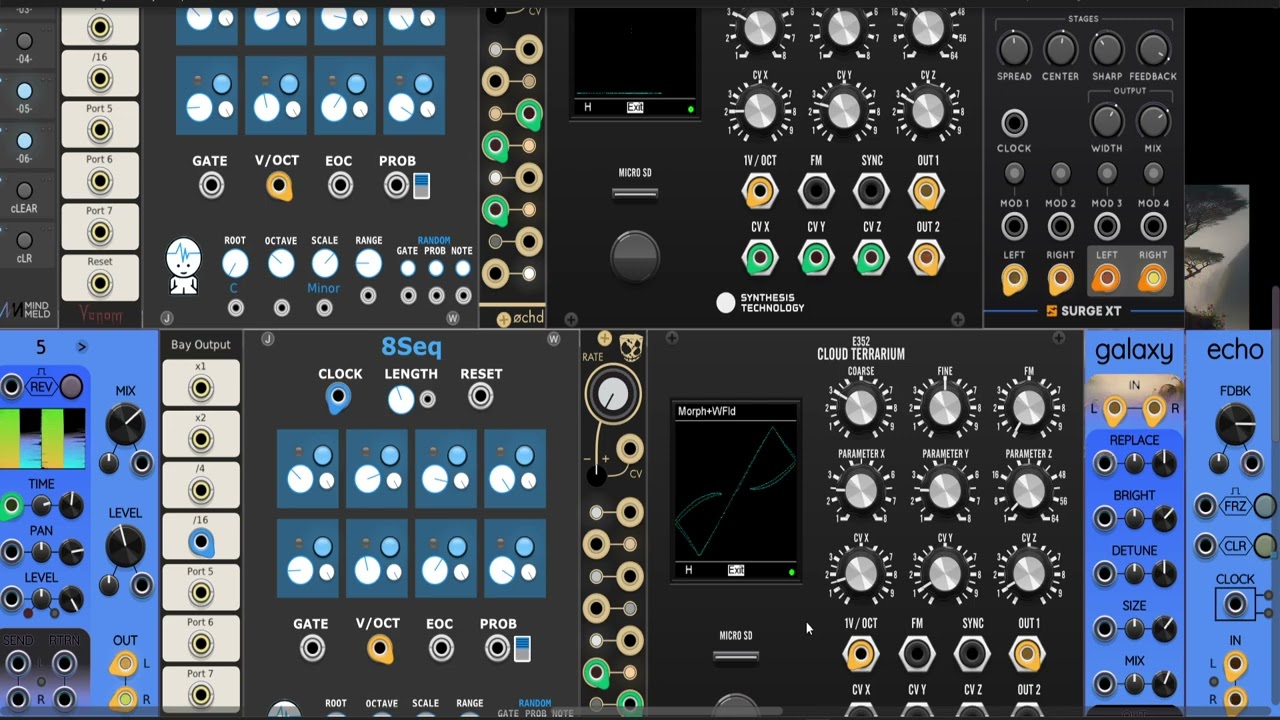
Task: Click the MOD 3 input jack on Surge XT
Action: [x=1106, y=227]
